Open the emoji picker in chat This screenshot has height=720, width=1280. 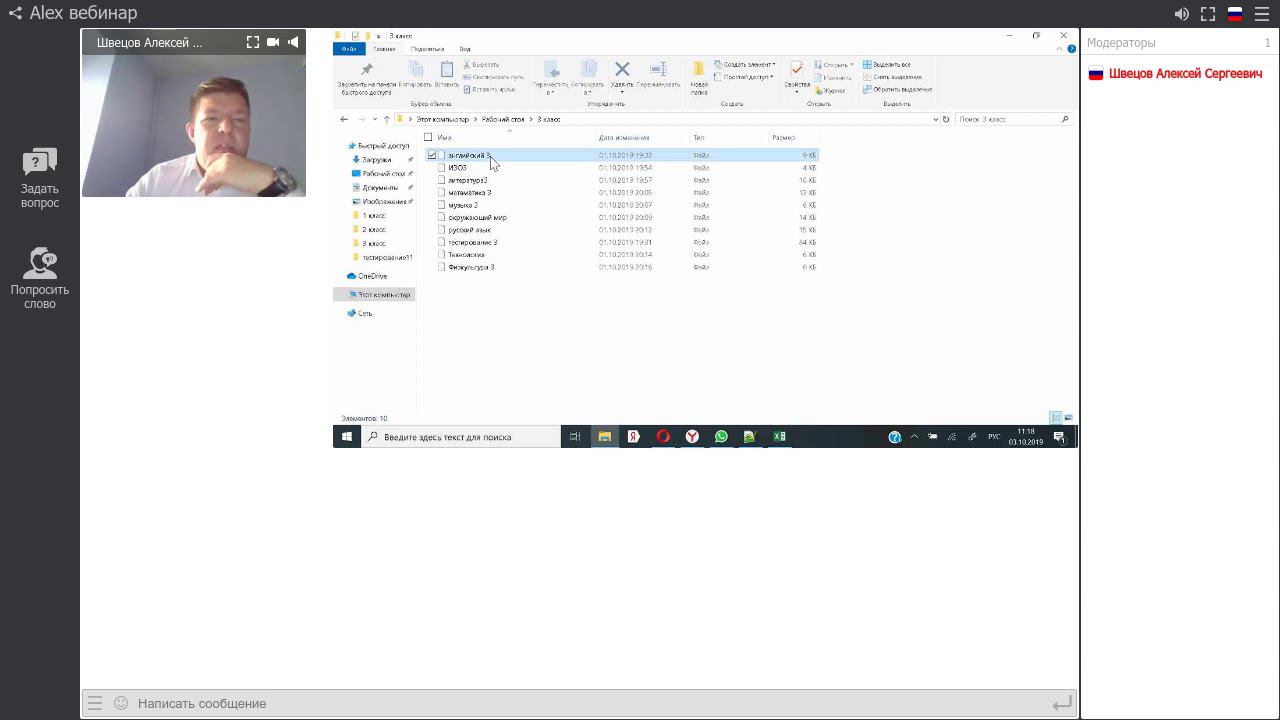click(x=121, y=703)
